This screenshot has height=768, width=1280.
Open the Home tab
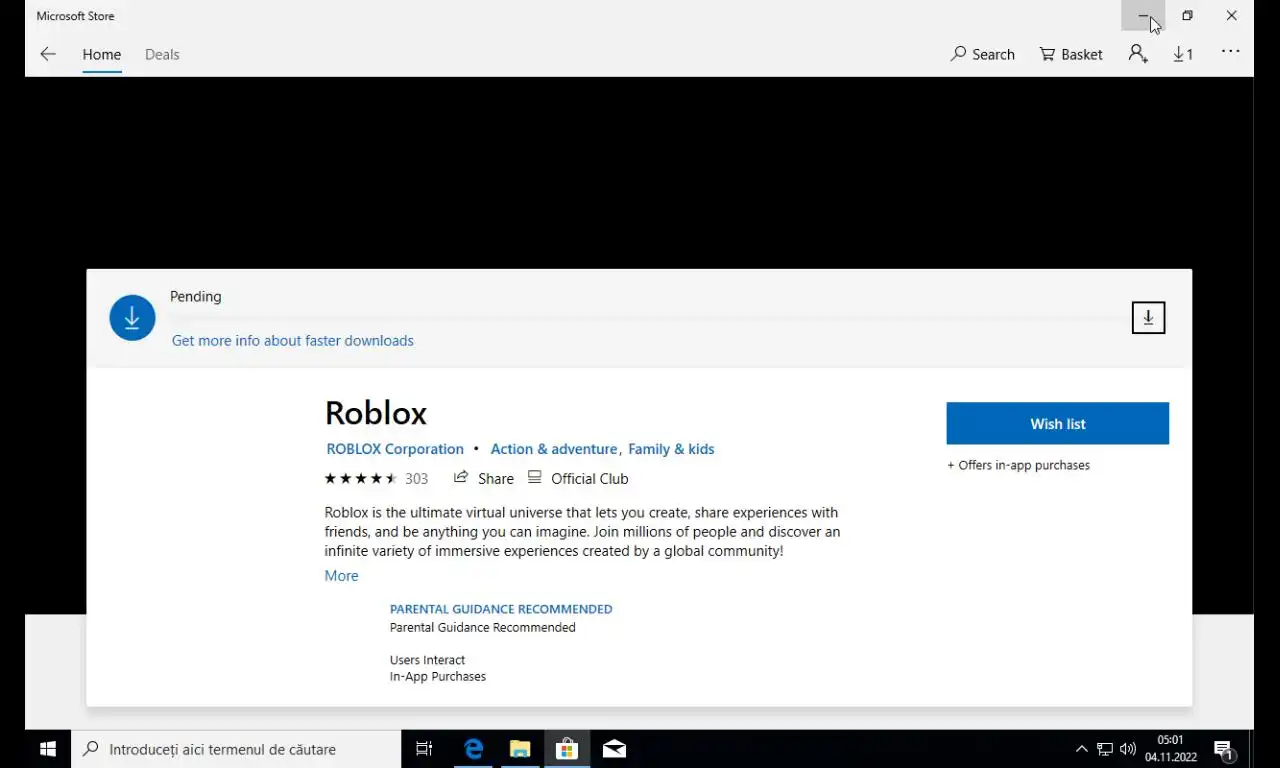(102, 55)
